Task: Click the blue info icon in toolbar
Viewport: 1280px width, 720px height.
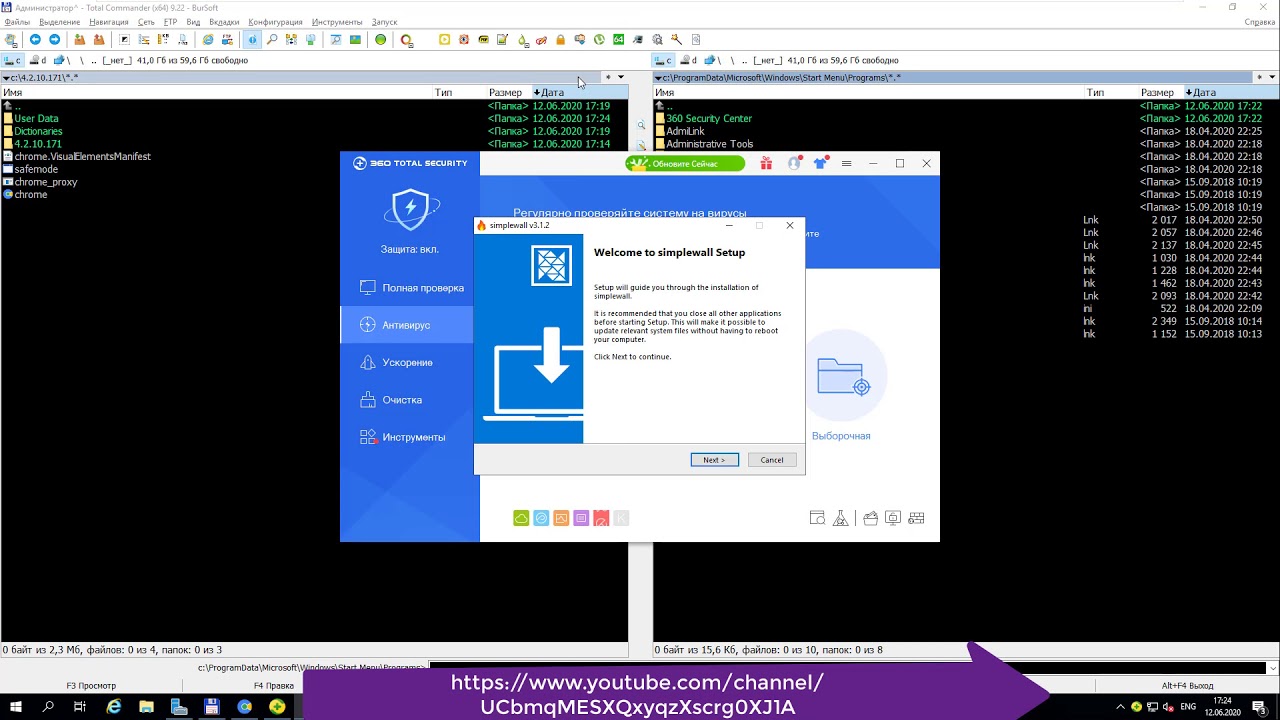Action: pos(252,40)
